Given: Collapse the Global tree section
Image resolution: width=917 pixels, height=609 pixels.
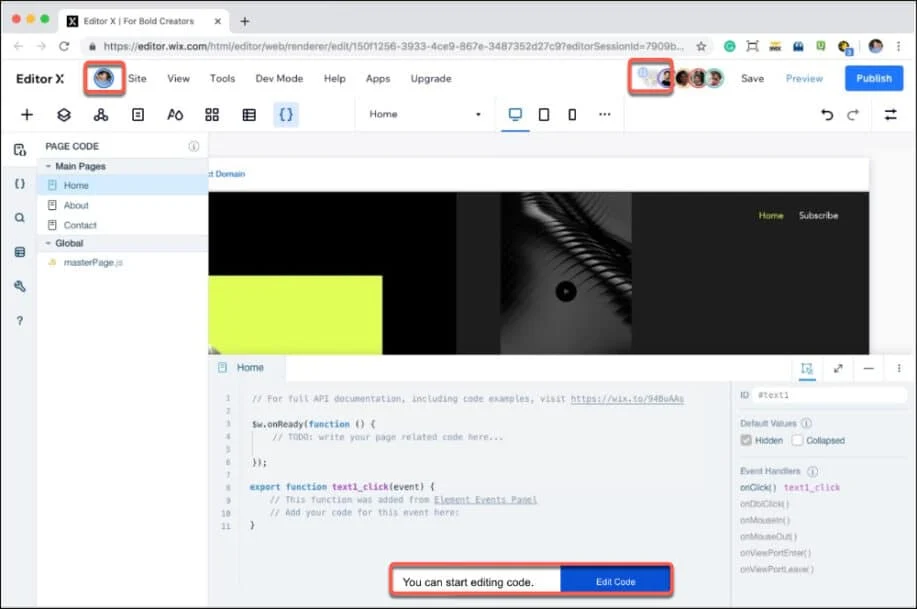Looking at the screenshot, I should point(48,243).
